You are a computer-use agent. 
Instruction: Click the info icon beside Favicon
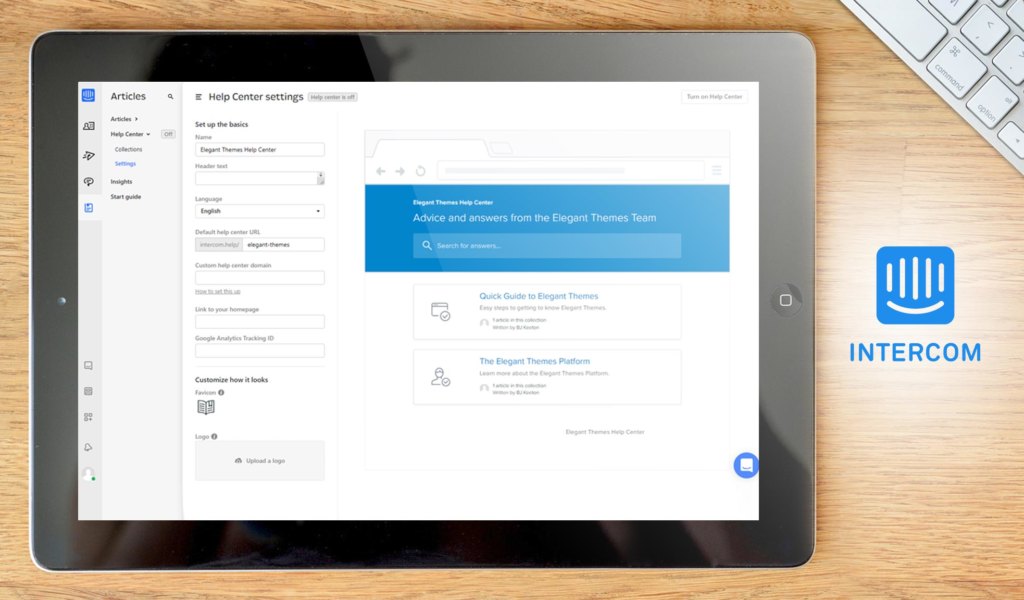click(x=221, y=393)
